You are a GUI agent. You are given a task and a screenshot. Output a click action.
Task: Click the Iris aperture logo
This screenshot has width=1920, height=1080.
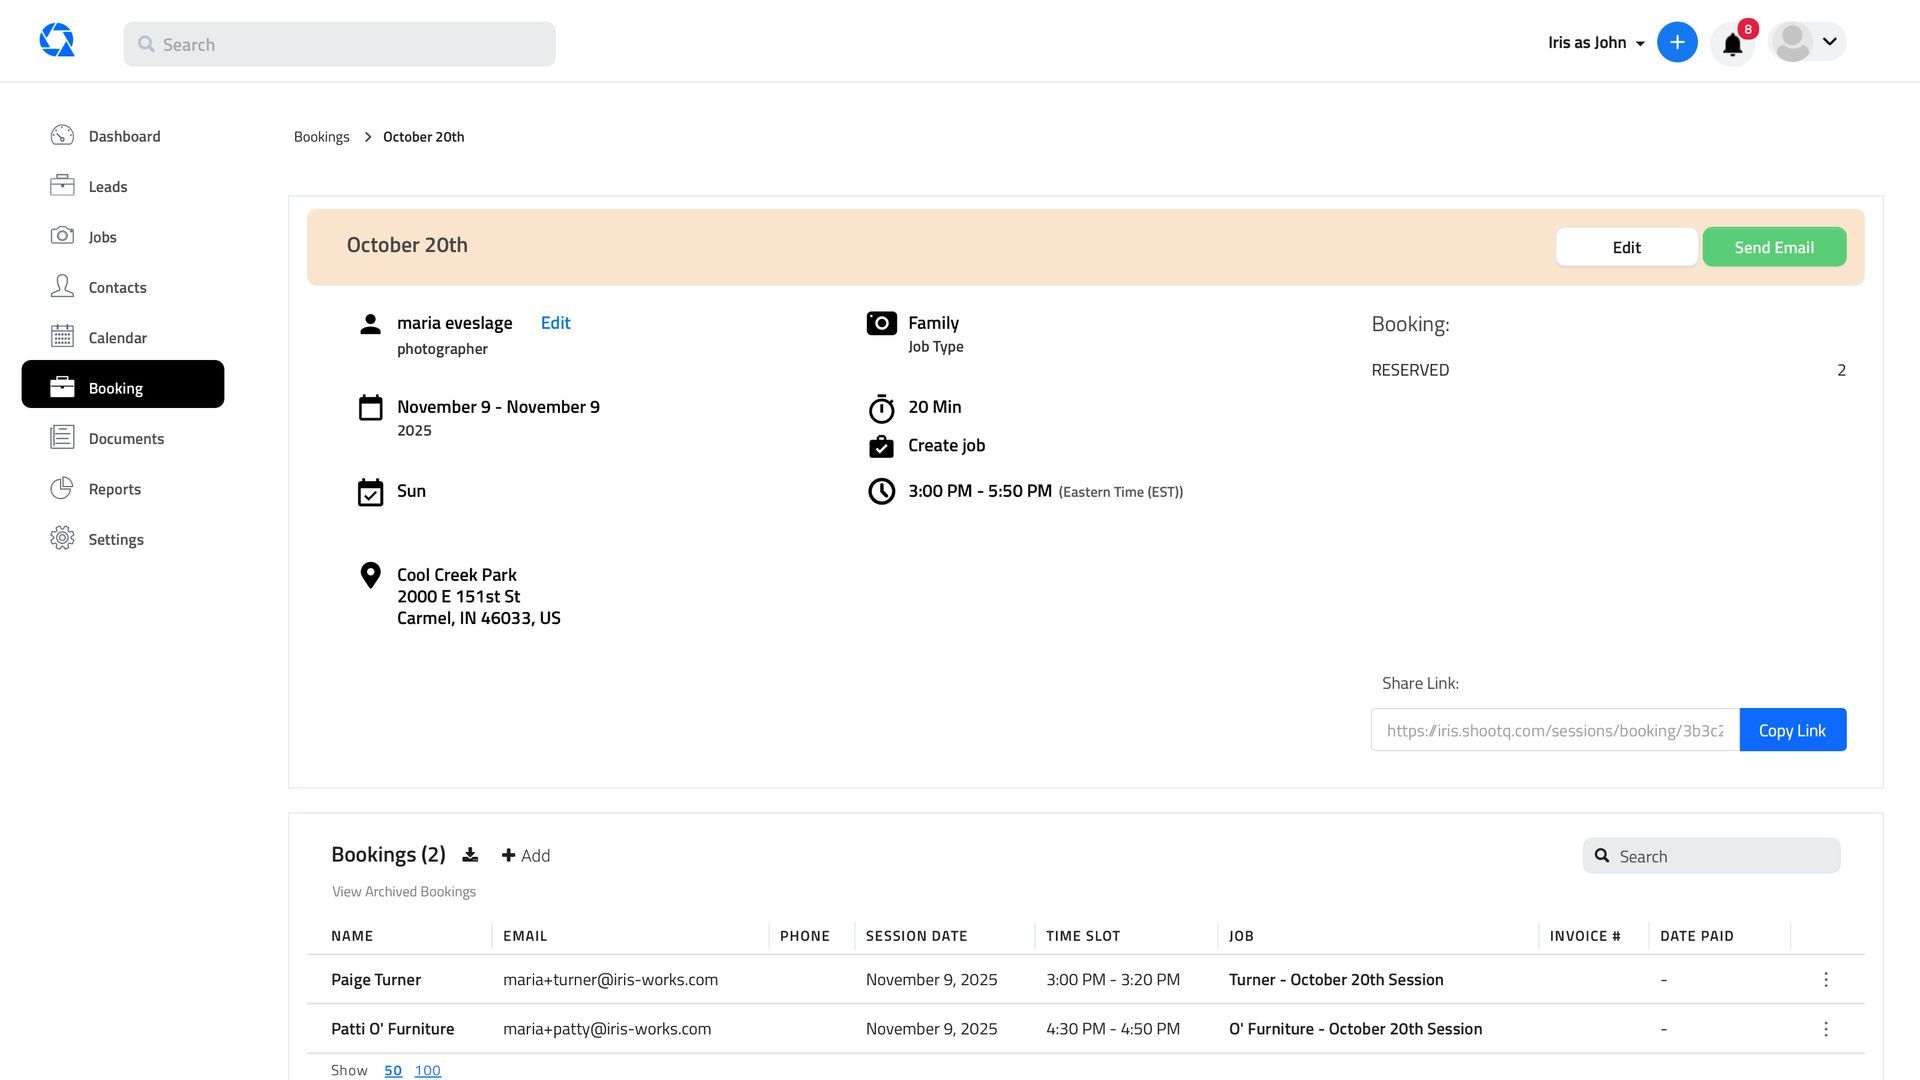coord(57,41)
